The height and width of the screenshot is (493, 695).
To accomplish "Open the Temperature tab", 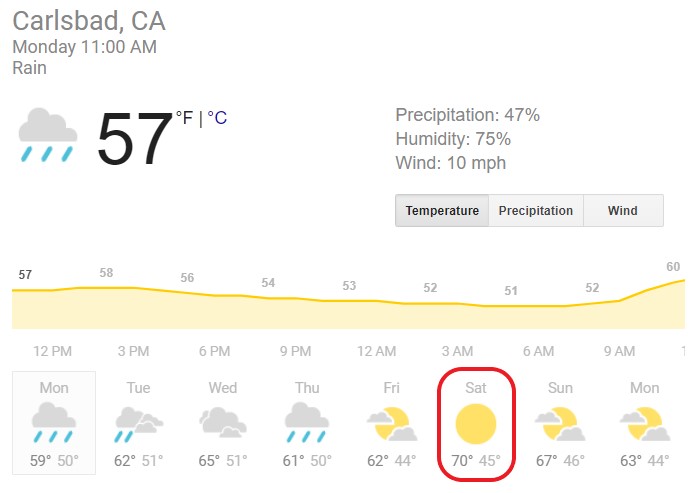I will (442, 211).
